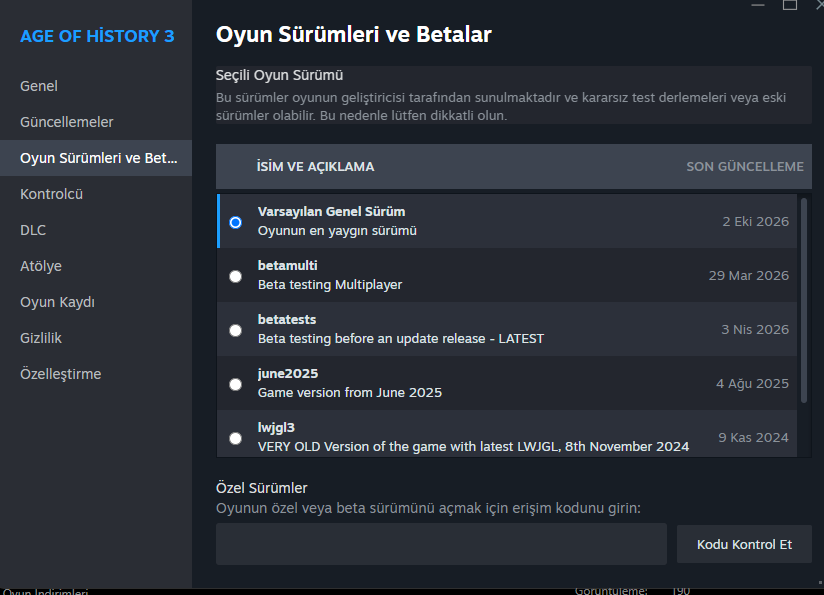This screenshot has width=824, height=595.
Task: Choose the betatests beta version radio button
Action: [235, 331]
